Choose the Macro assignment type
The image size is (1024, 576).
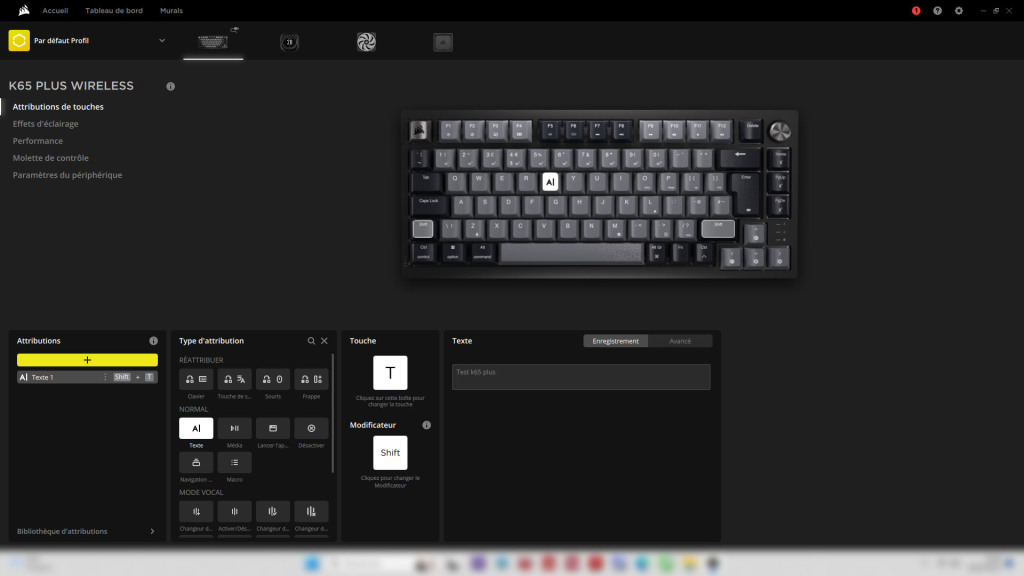(234, 462)
